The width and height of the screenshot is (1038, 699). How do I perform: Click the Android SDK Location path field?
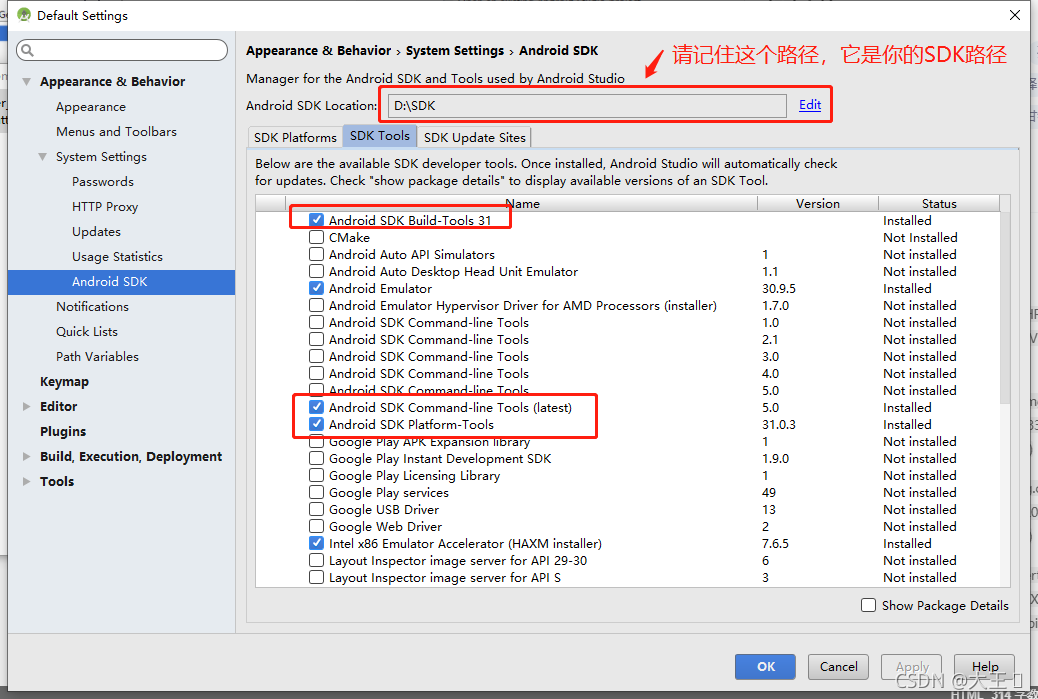587,105
